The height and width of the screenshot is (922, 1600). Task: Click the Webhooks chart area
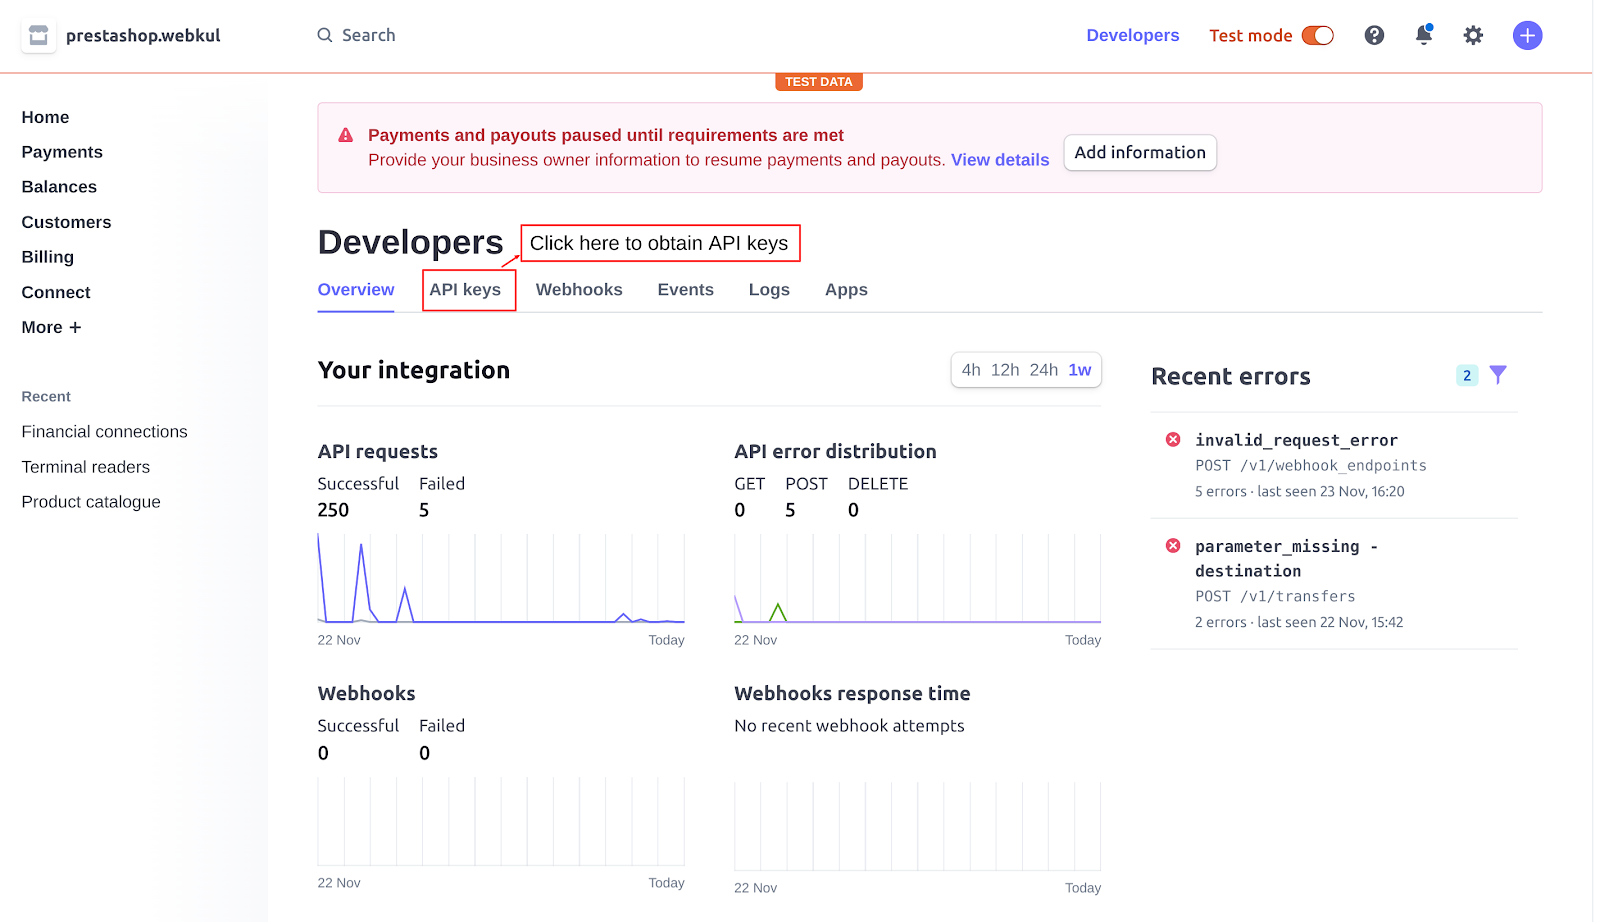click(x=501, y=821)
